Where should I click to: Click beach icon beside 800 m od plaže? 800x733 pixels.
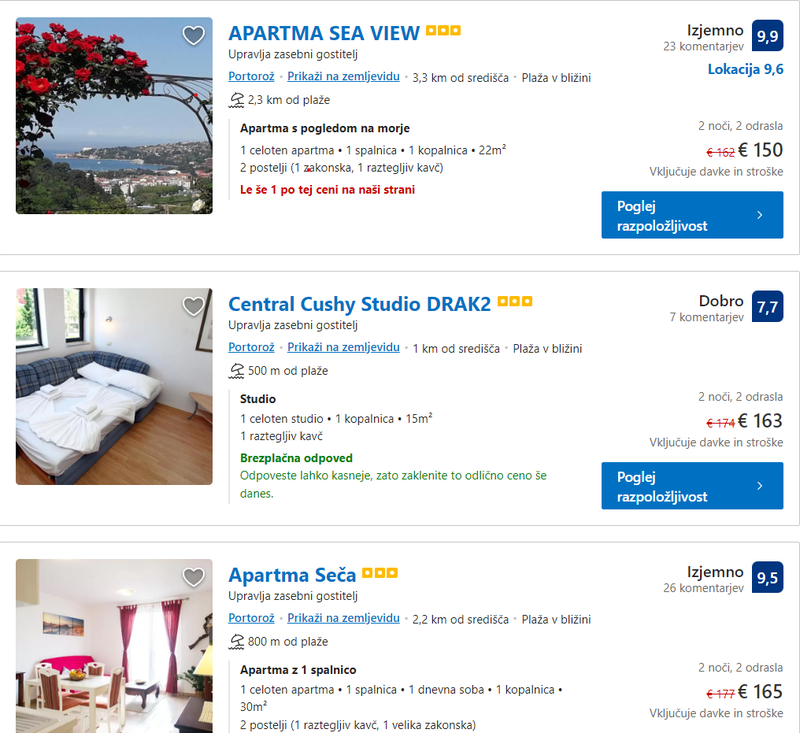[x=236, y=642]
